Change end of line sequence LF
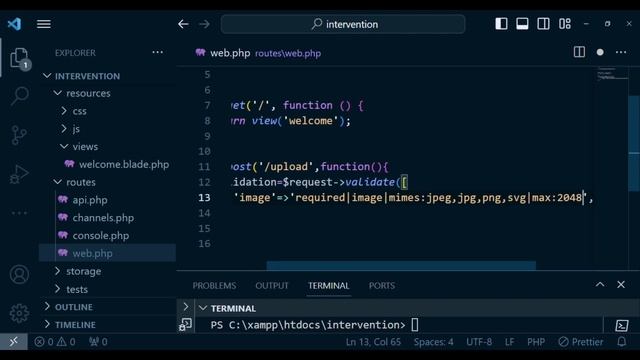The image size is (640, 360). click(509, 342)
